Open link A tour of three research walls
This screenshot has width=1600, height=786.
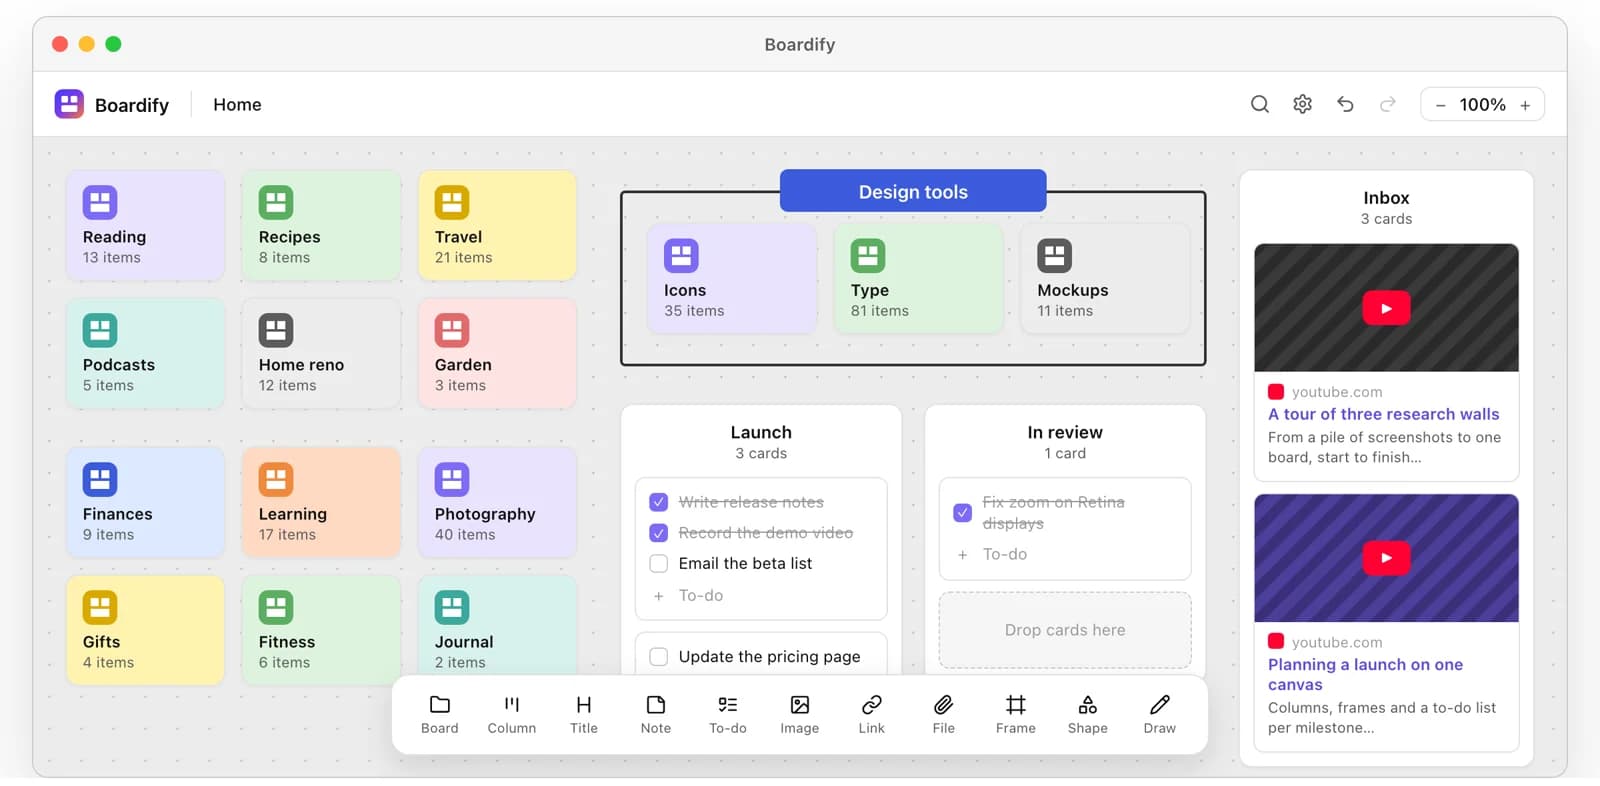pyautogui.click(x=1383, y=414)
